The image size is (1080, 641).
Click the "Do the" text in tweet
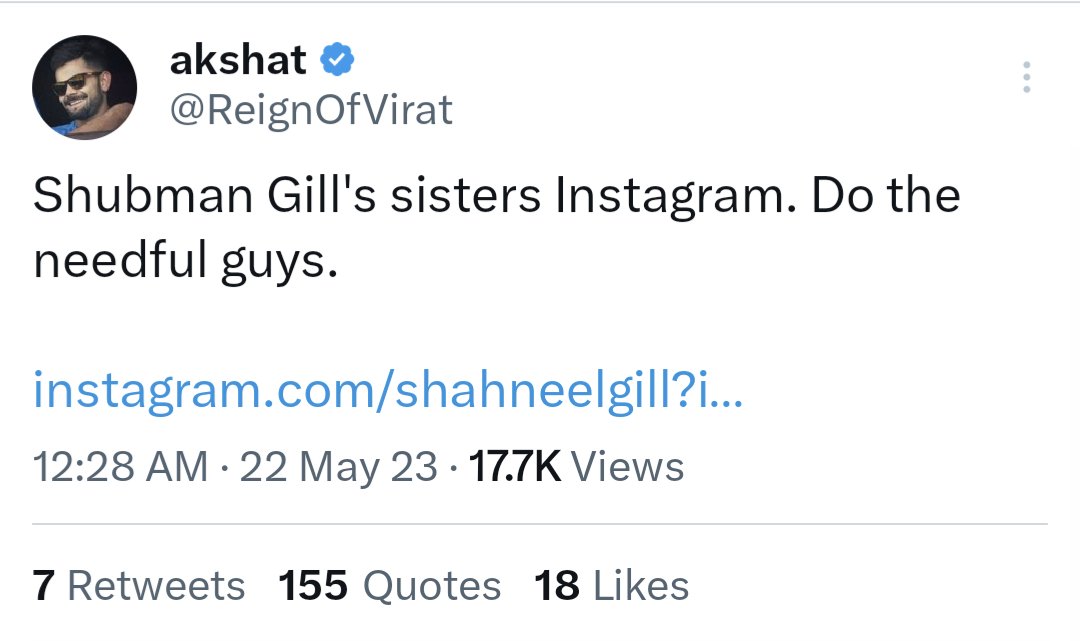886,197
